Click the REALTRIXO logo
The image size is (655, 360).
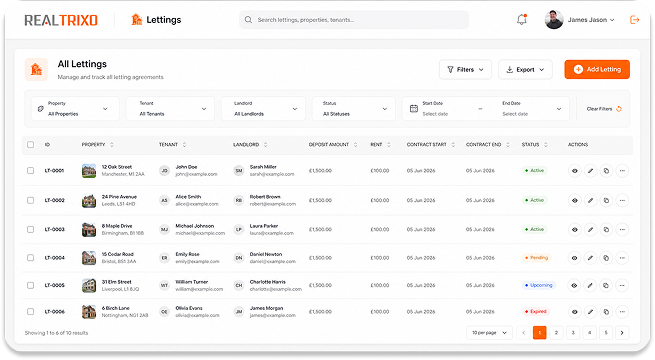pos(61,20)
